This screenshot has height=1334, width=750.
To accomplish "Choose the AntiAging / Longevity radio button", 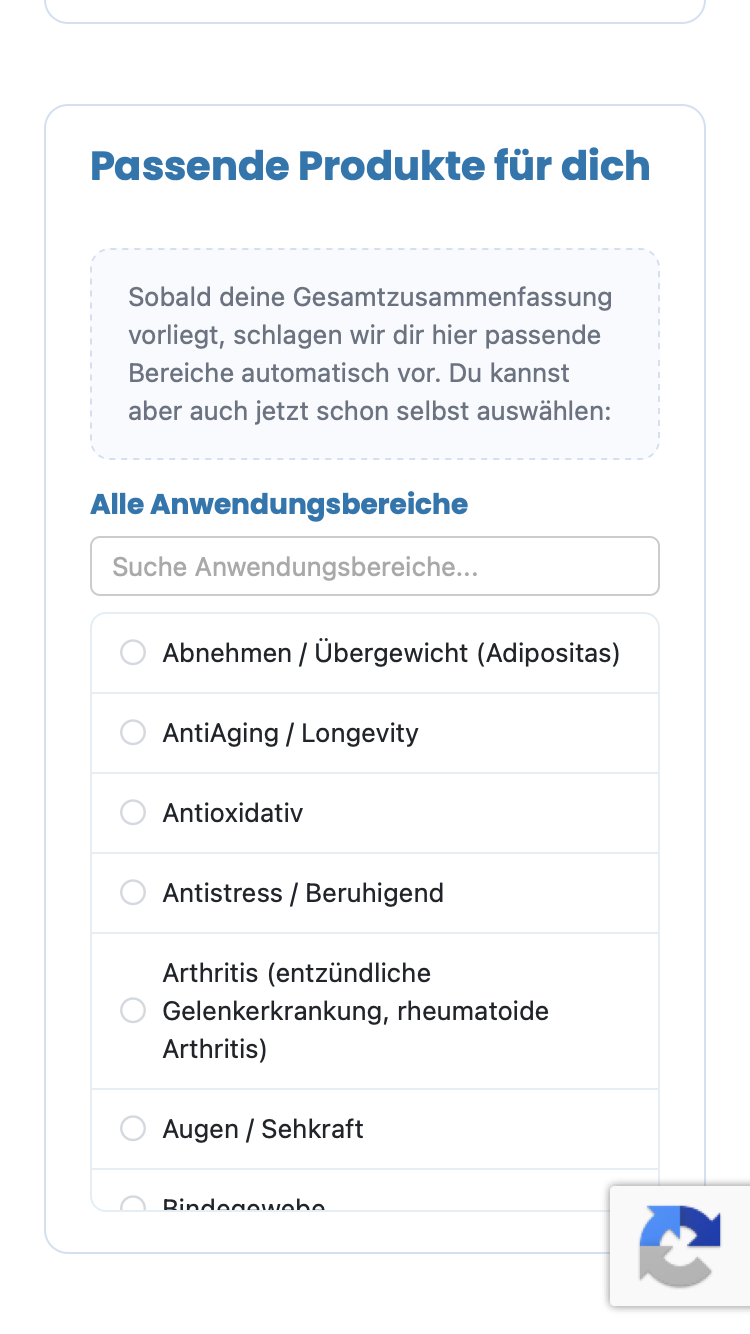I will (133, 733).
